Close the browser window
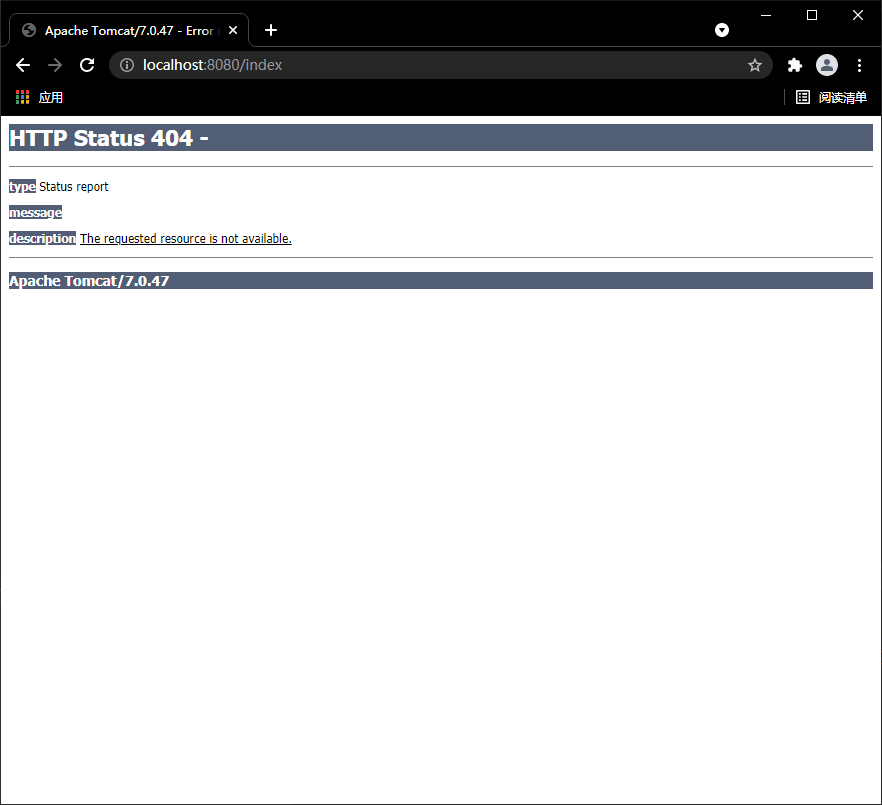The image size is (882, 805). click(858, 15)
